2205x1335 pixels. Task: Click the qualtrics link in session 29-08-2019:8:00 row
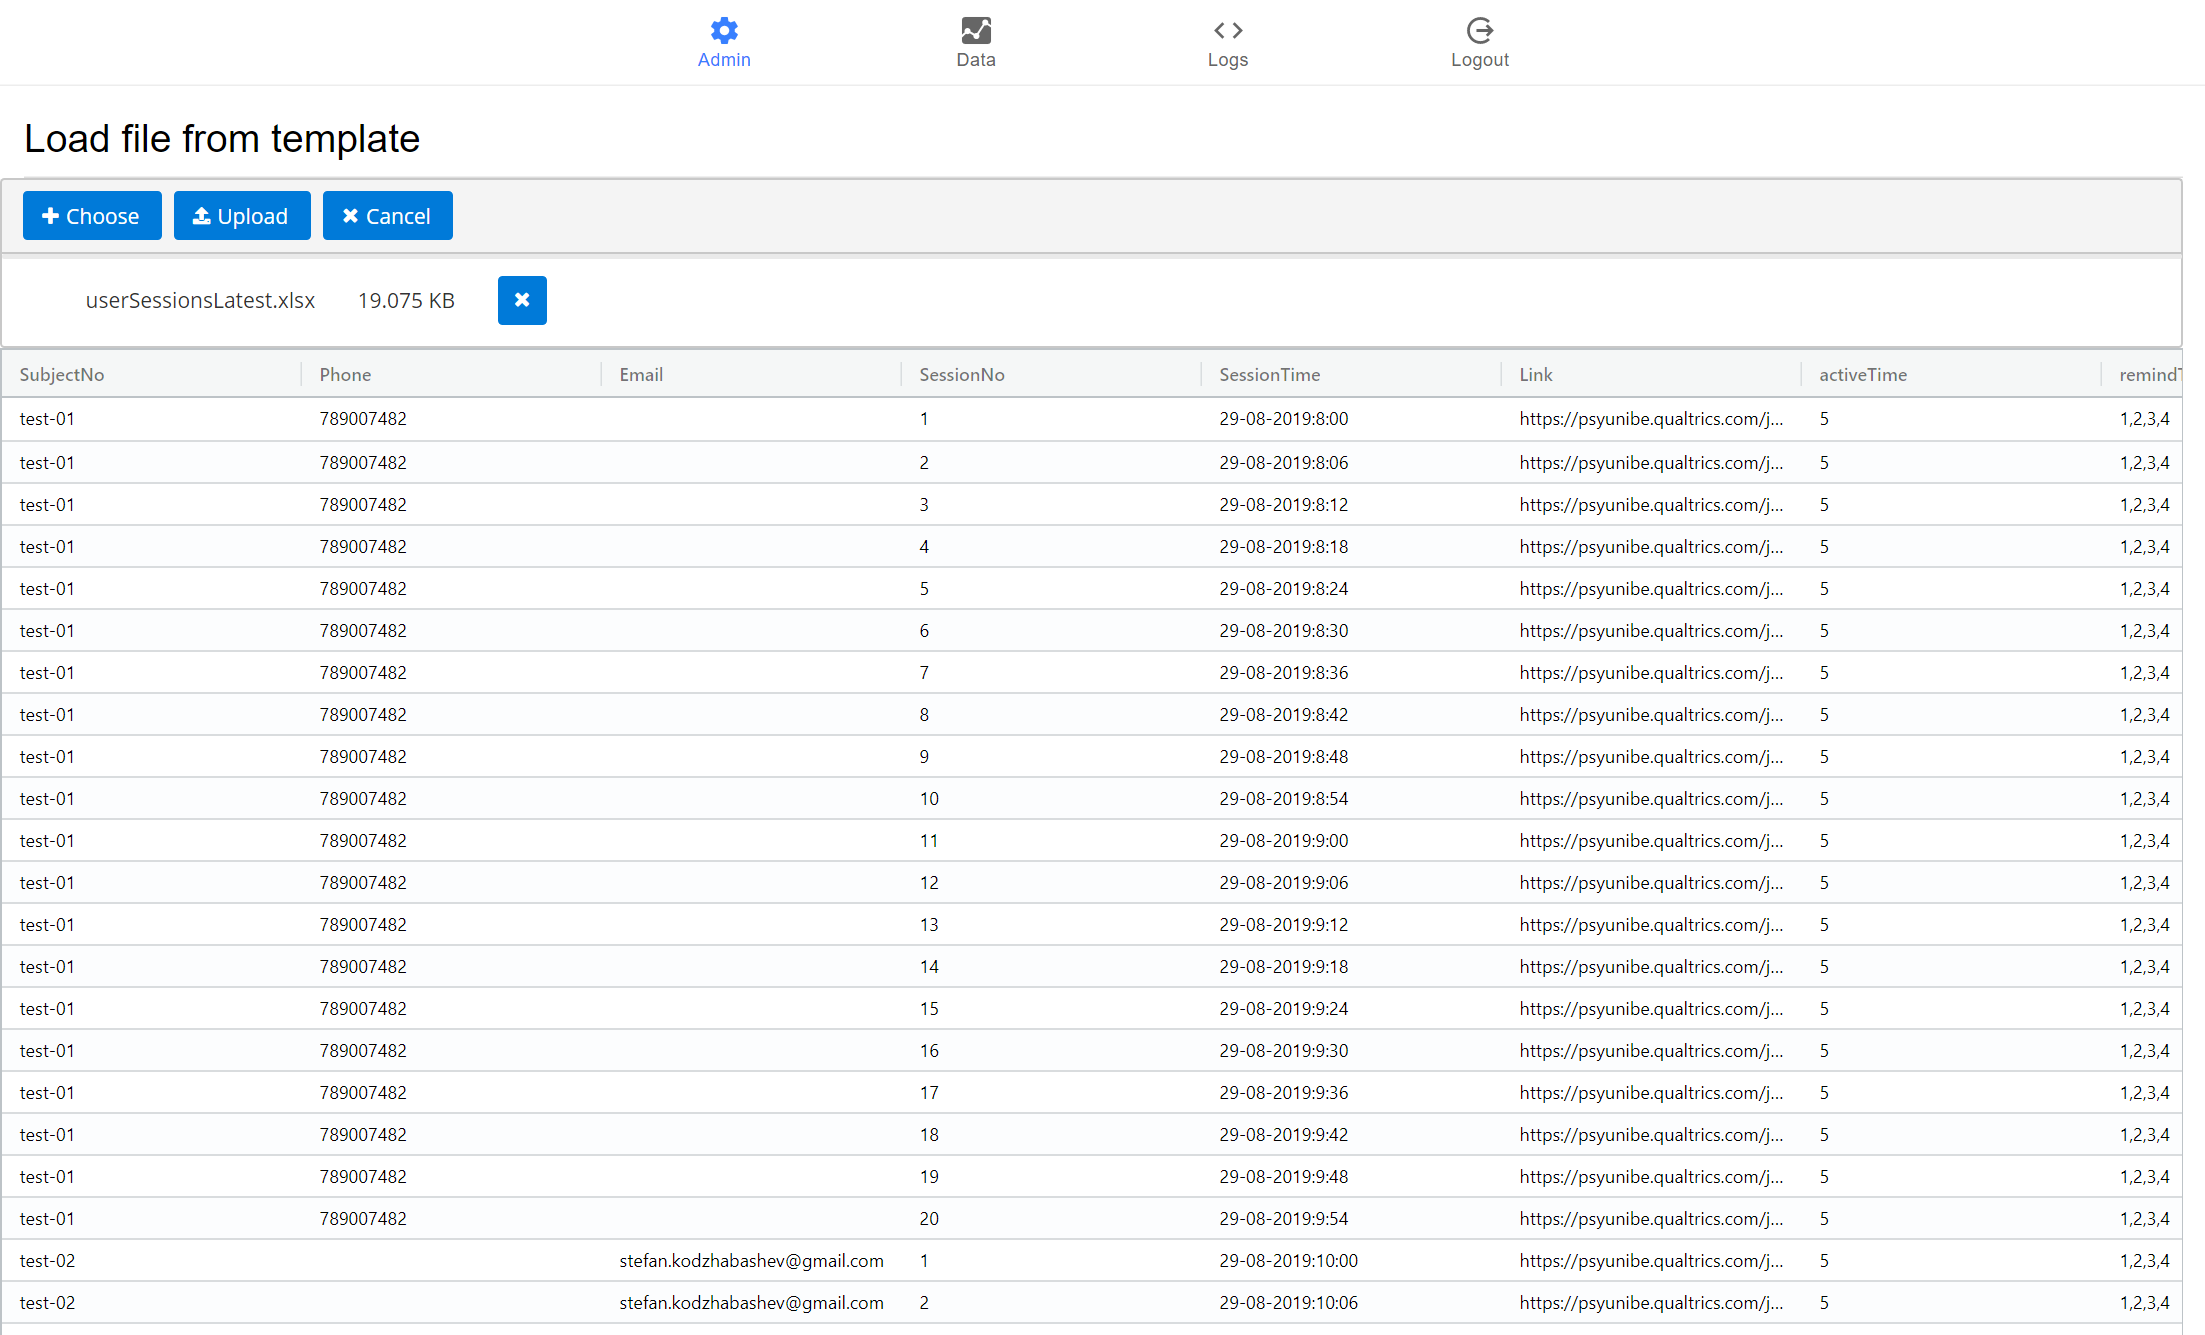1651,419
